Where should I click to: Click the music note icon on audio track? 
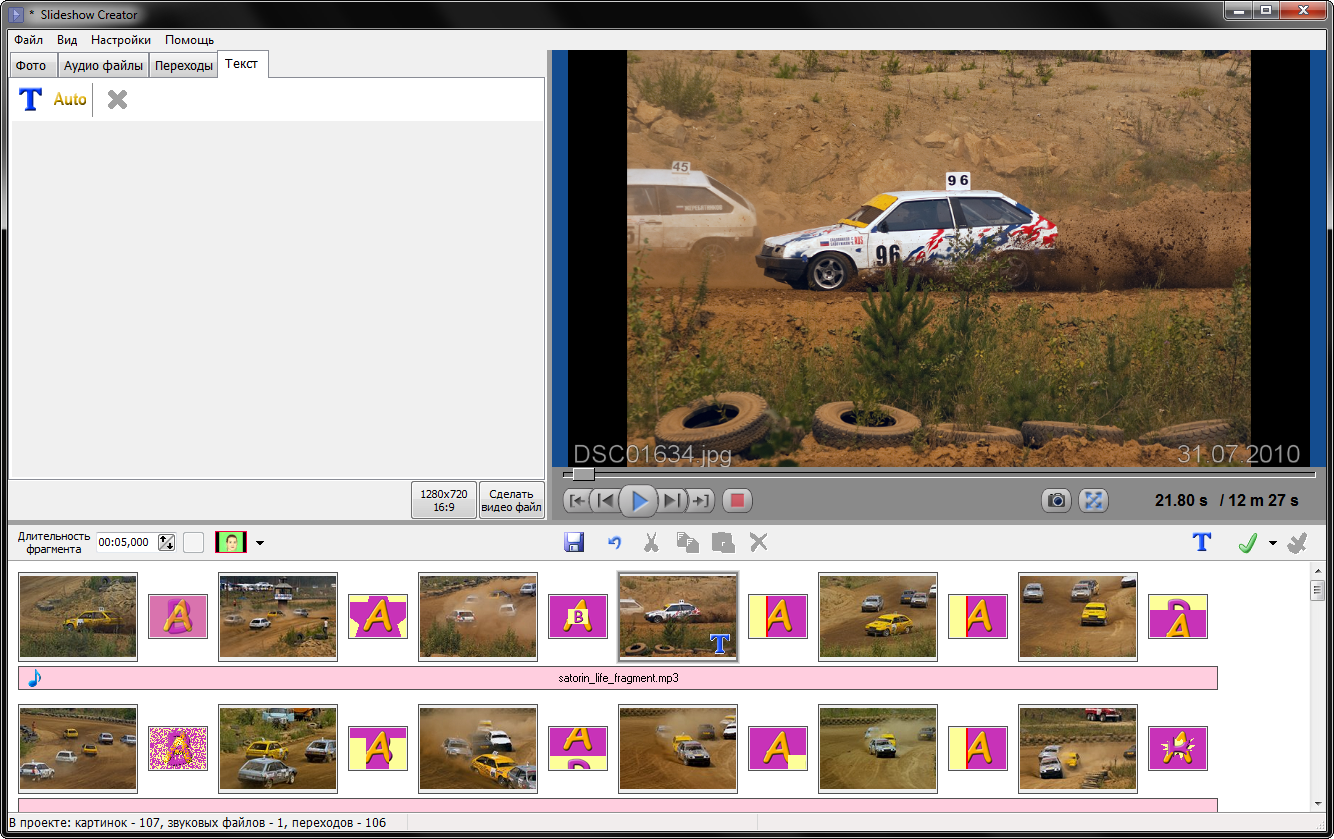[34, 678]
